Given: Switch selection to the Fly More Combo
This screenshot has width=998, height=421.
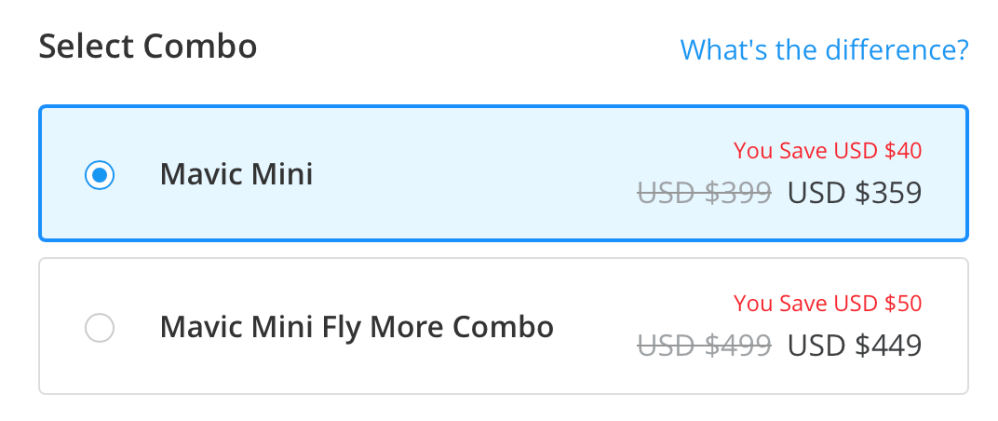Looking at the screenshot, I should coord(99,327).
